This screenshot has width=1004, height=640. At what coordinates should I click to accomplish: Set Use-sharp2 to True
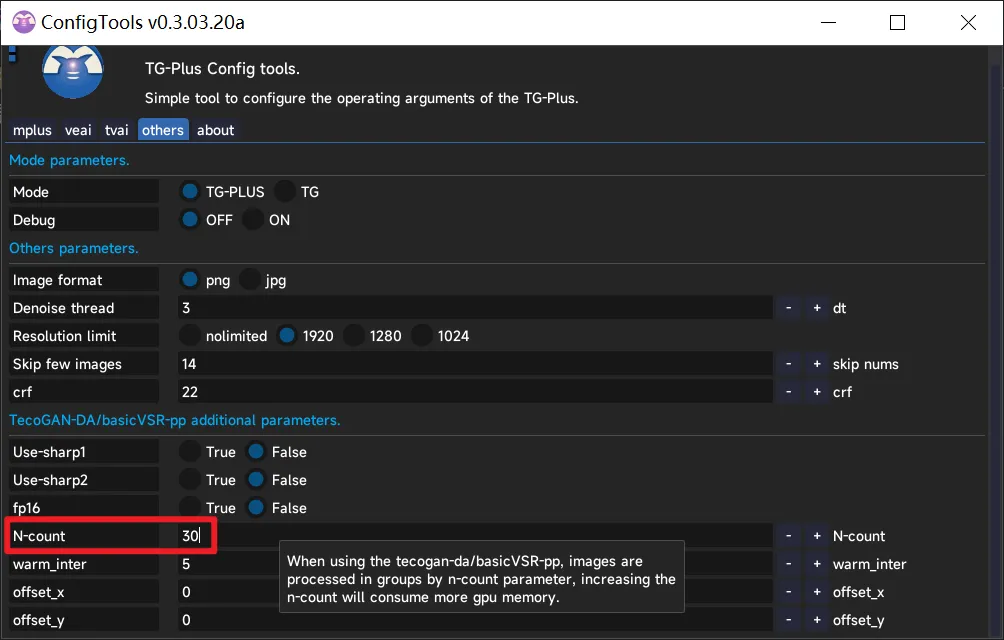[x=190, y=479]
